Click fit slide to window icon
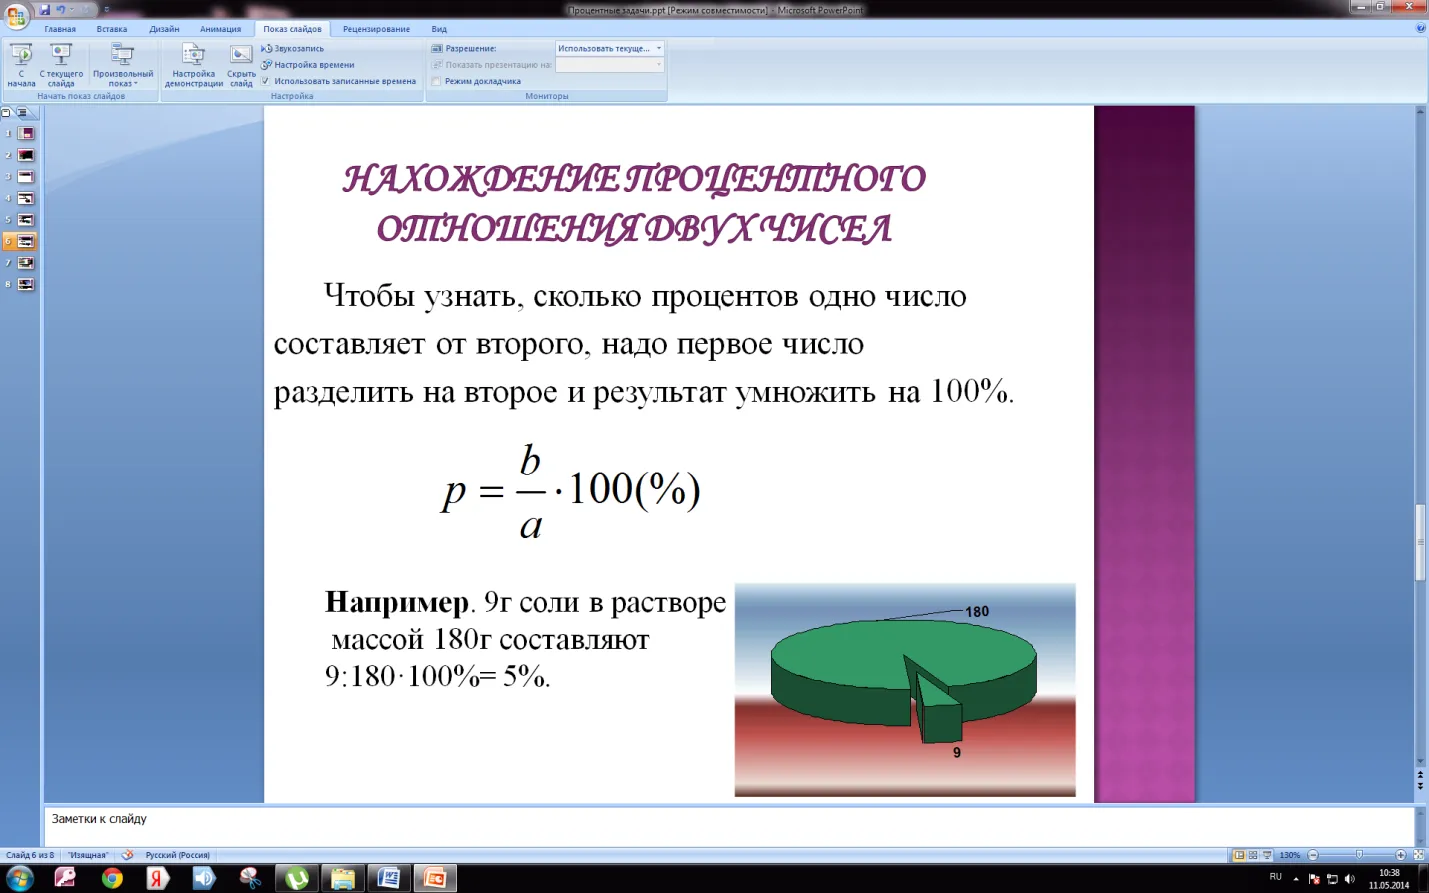 [x=1418, y=855]
